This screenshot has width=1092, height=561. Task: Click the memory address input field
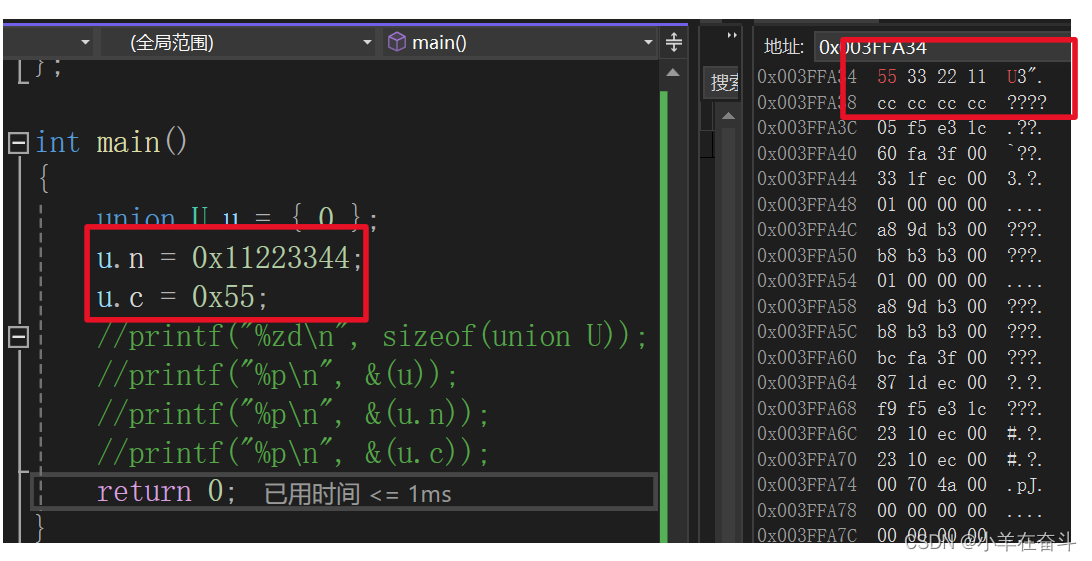click(x=943, y=47)
